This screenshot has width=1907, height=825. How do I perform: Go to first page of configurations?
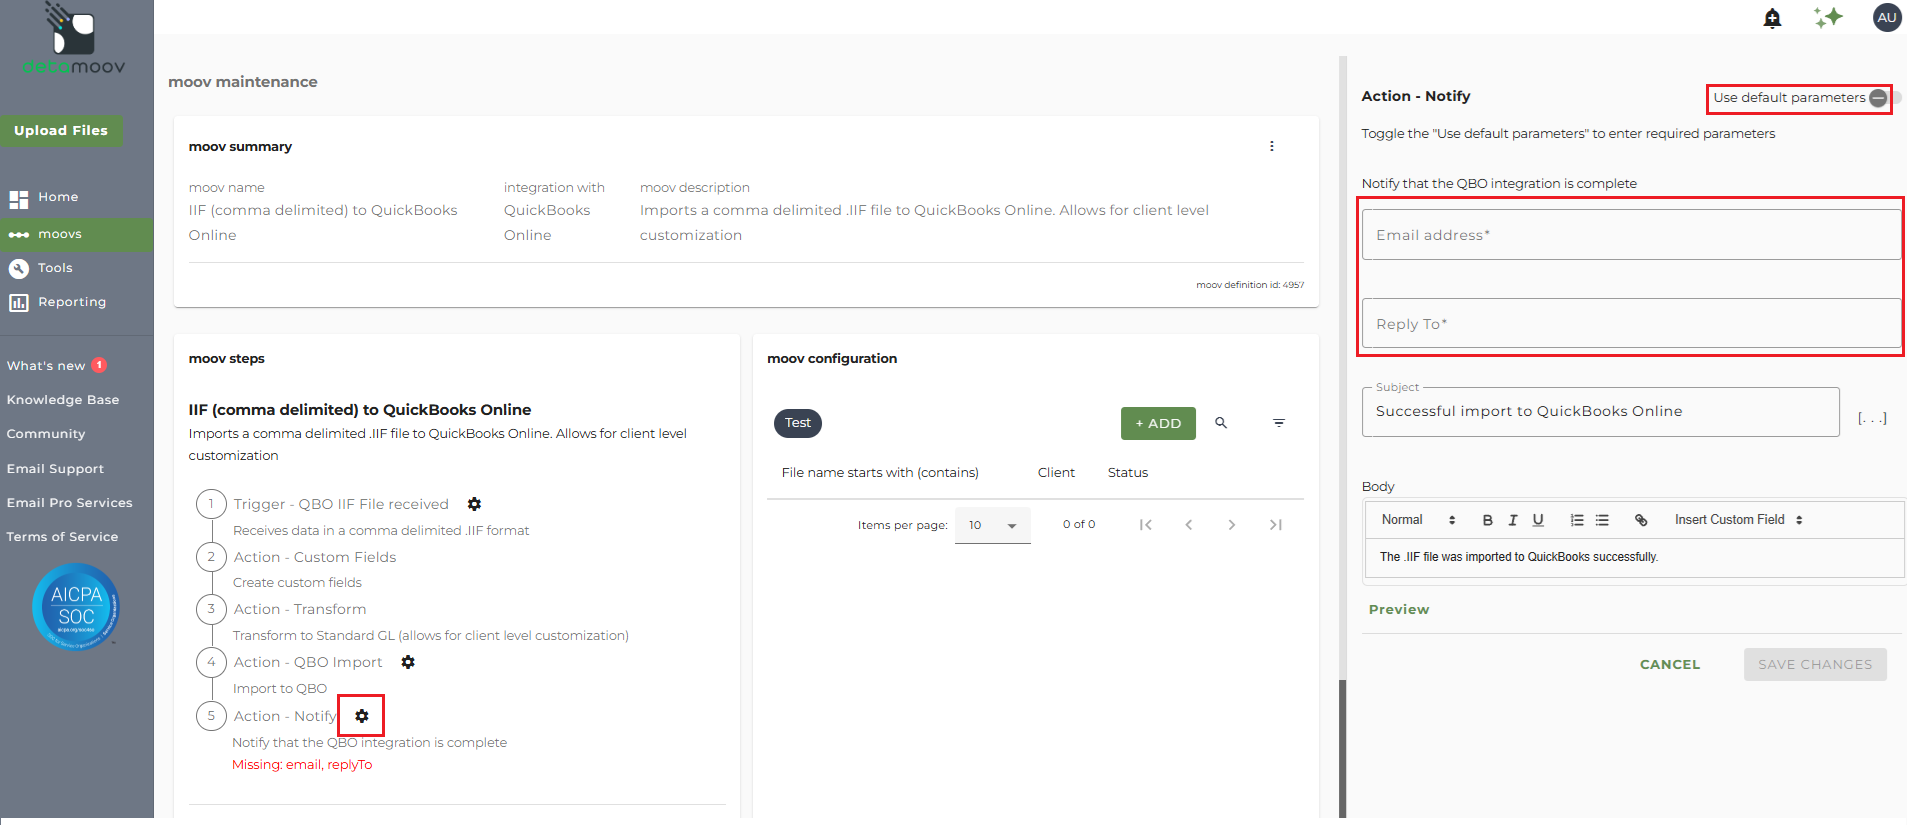coord(1146,525)
